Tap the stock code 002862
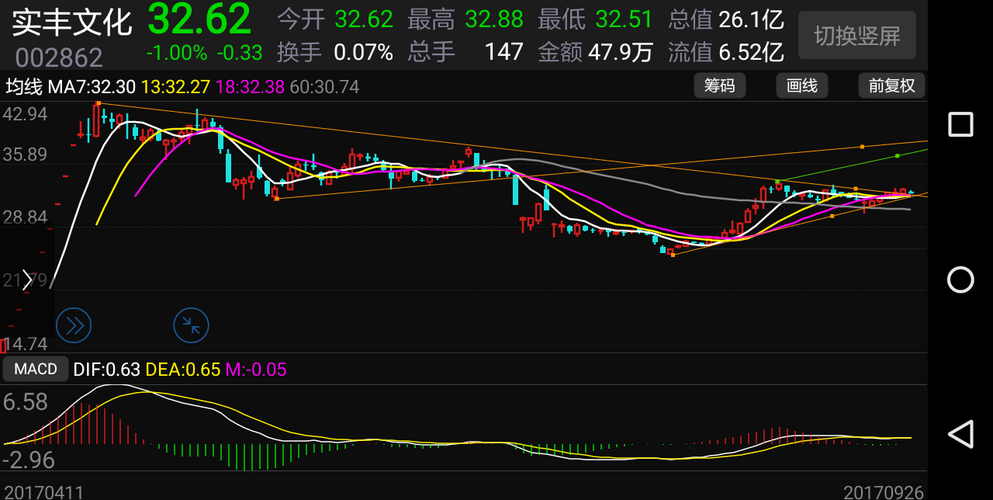 pos(59,58)
